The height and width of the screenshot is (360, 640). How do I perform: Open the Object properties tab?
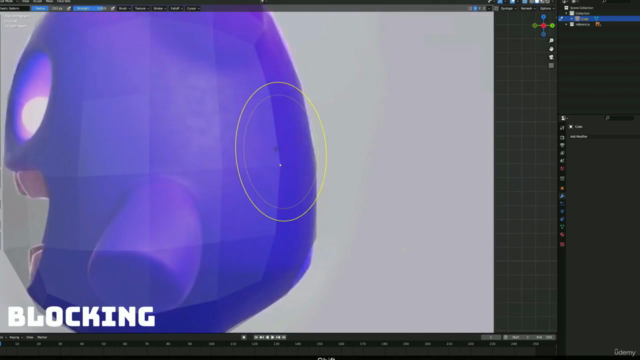click(x=562, y=188)
